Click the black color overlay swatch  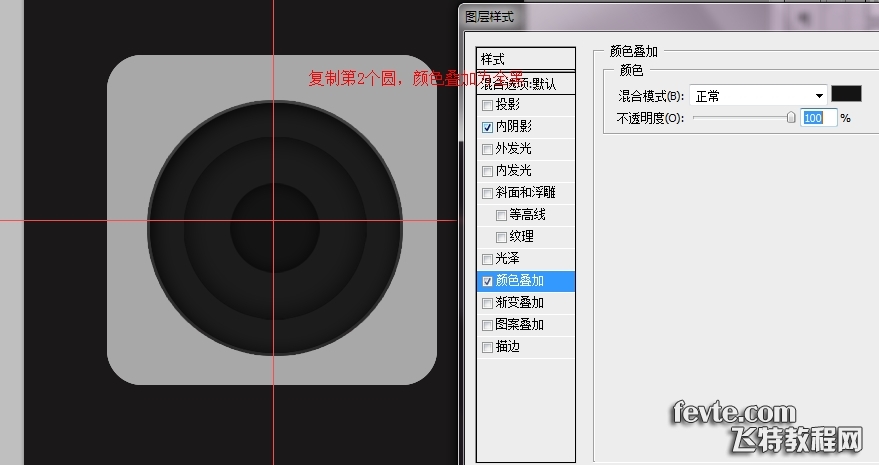[846, 94]
